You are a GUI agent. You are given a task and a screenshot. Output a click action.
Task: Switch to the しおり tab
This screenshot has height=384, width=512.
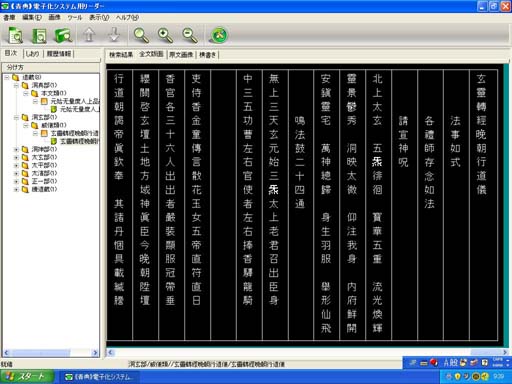[32, 54]
